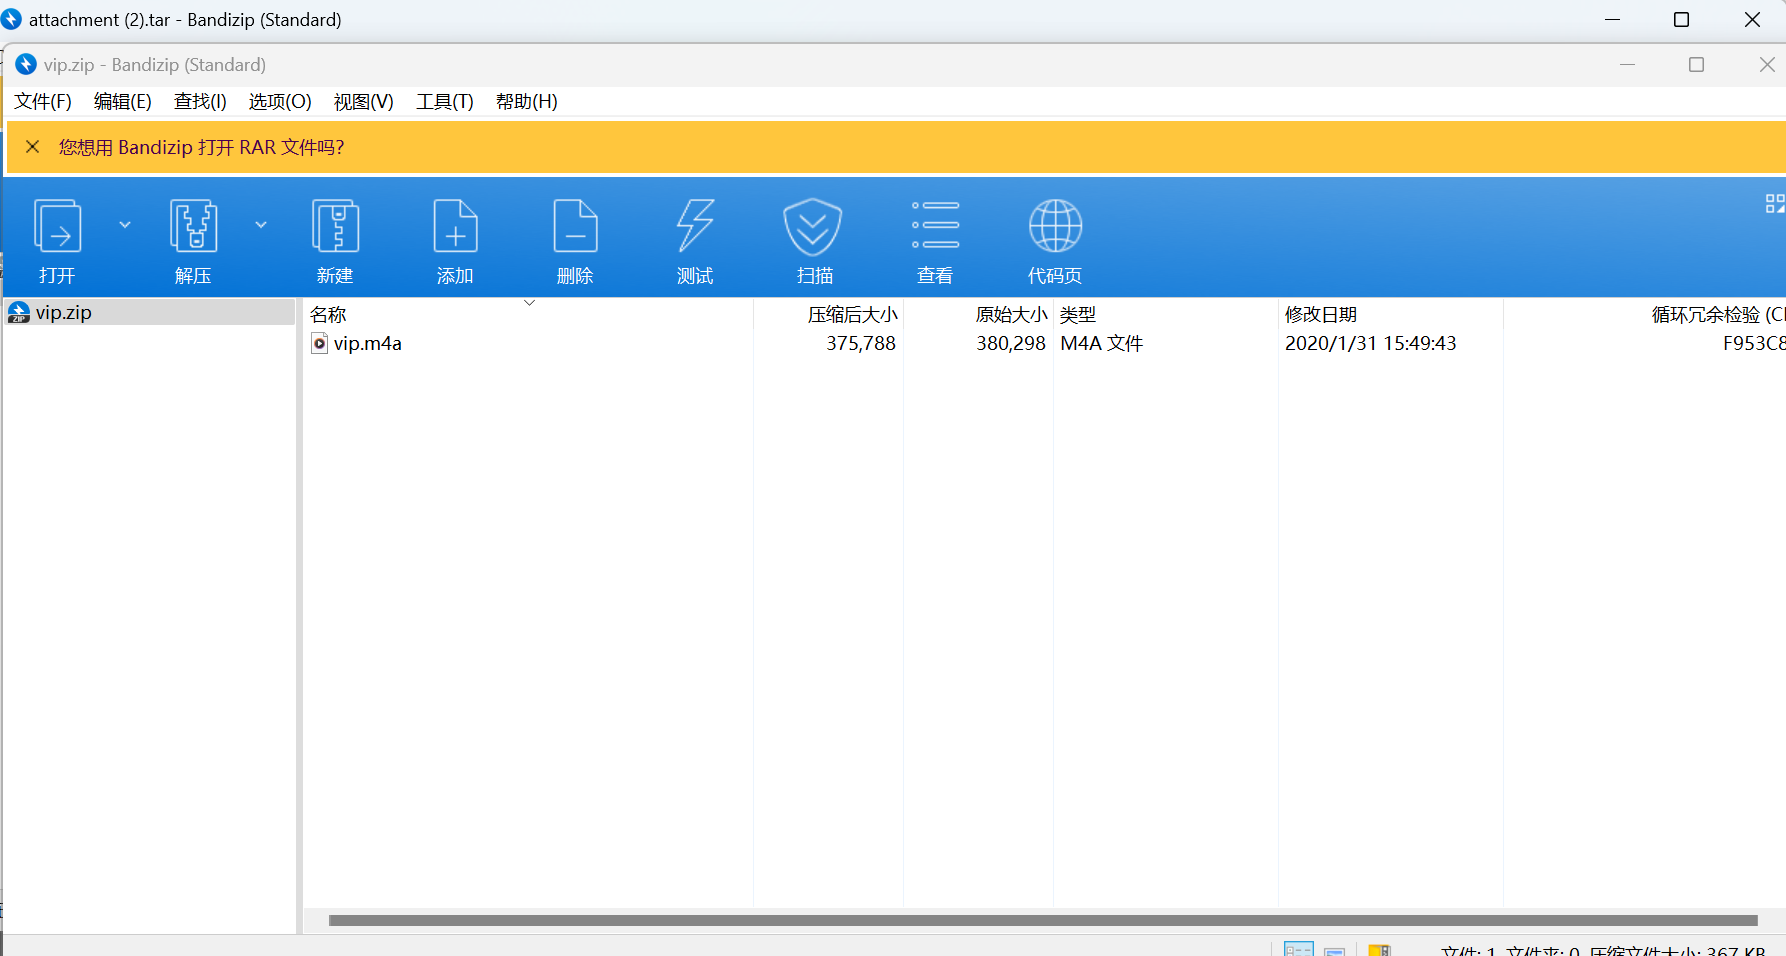Maximize the vip.zip Bandizip window
1786x956 pixels.
pos(1697,65)
